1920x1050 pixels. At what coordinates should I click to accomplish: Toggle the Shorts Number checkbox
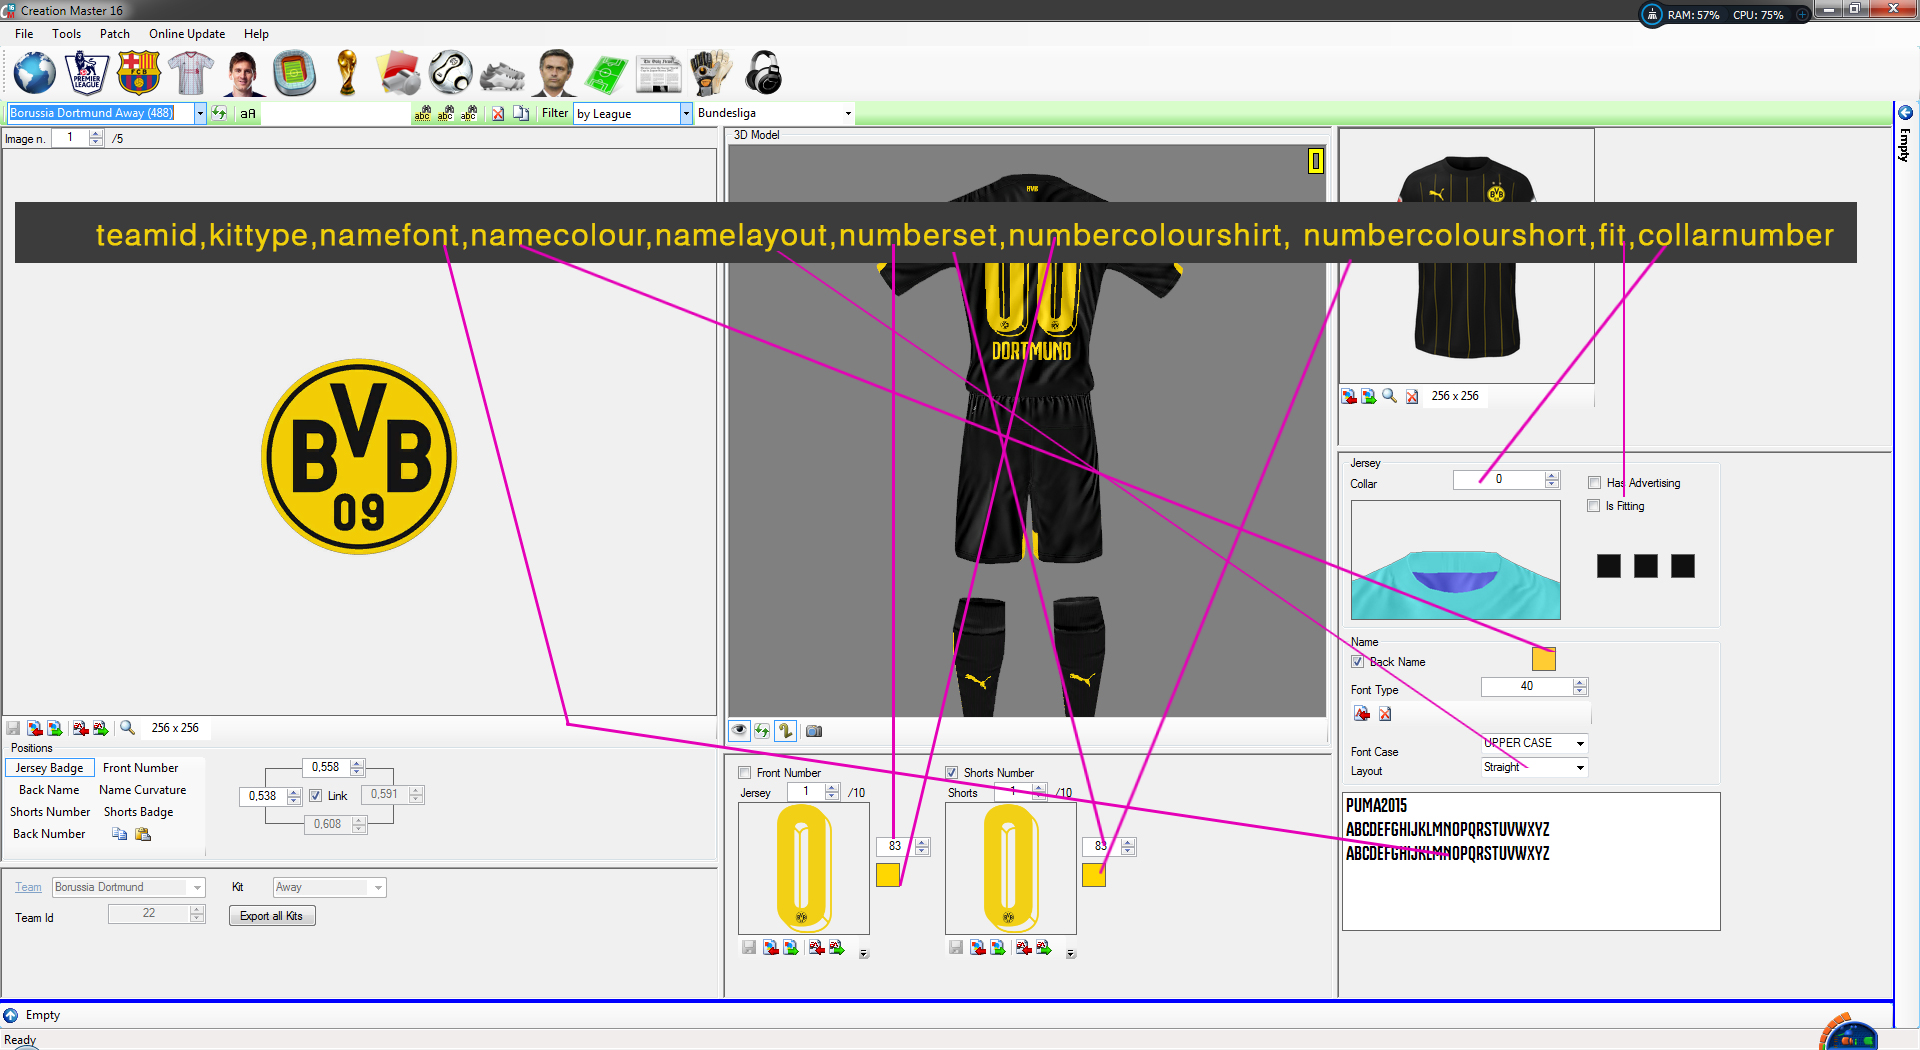(952, 773)
